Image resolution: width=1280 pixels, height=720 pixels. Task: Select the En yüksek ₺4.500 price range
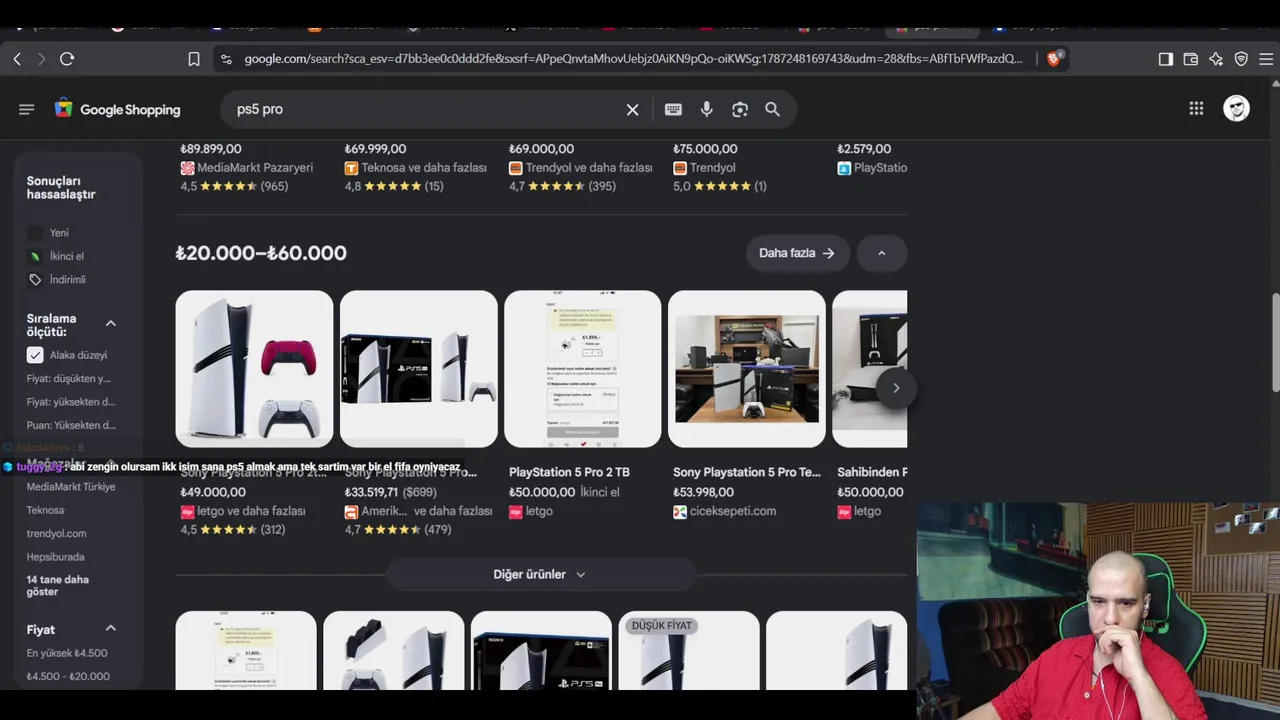click(67, 653)
